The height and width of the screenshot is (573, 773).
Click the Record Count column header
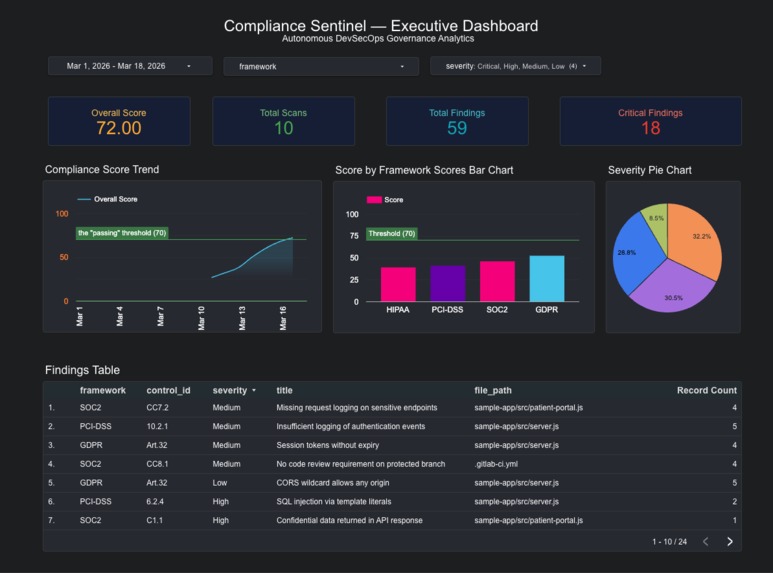706,391
